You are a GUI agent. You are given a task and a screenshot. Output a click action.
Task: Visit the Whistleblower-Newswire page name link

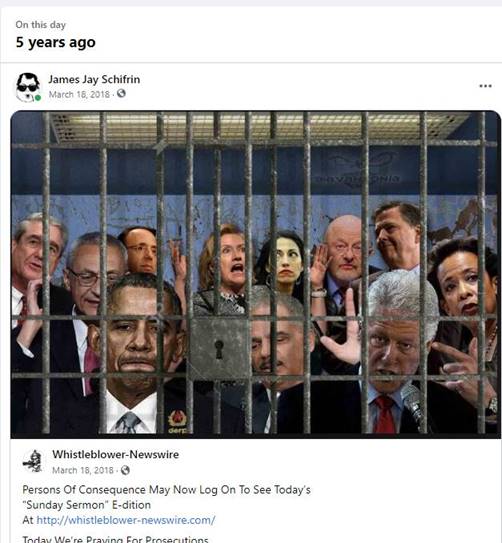point(116,454)
